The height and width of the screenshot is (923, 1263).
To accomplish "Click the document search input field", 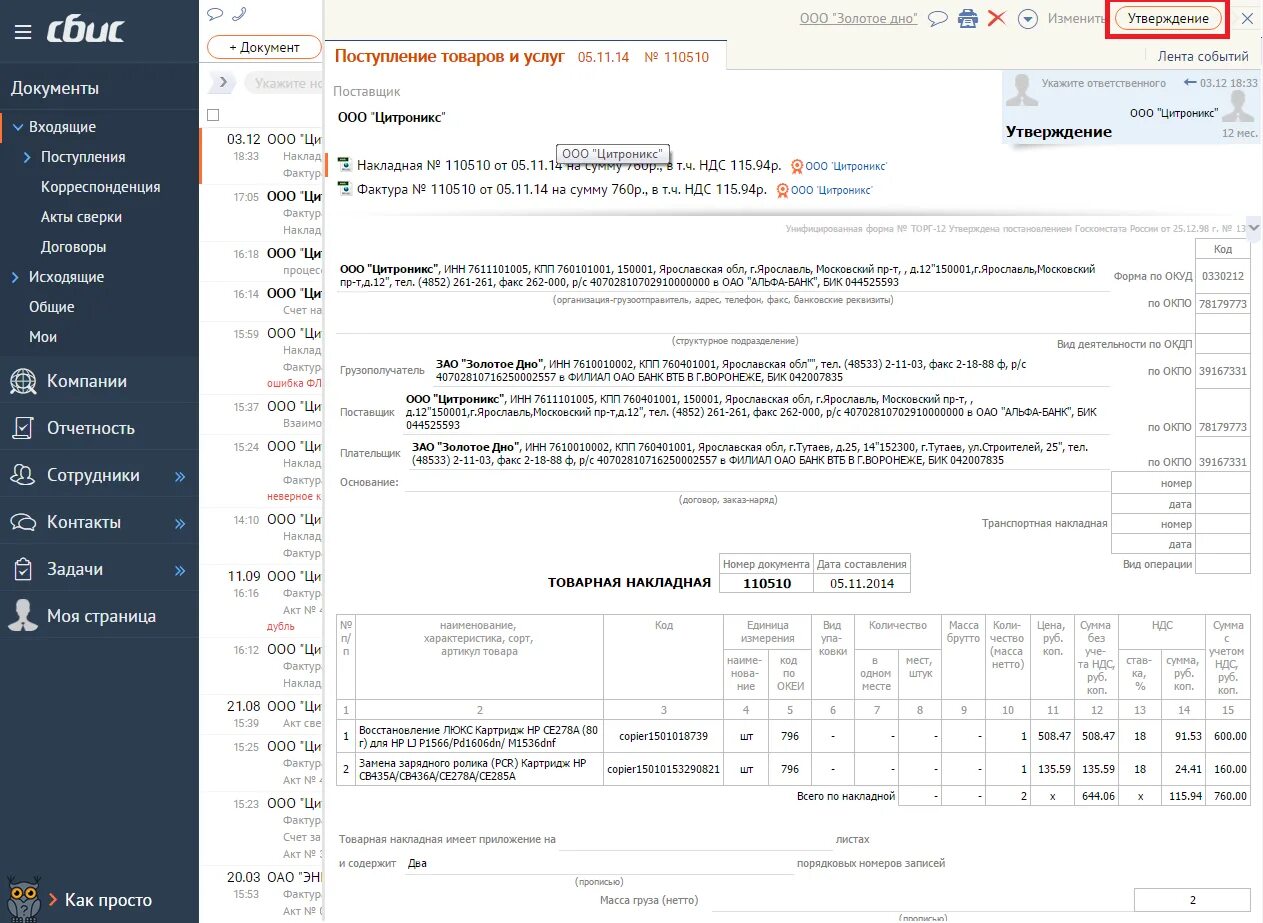I will [284, 83].
